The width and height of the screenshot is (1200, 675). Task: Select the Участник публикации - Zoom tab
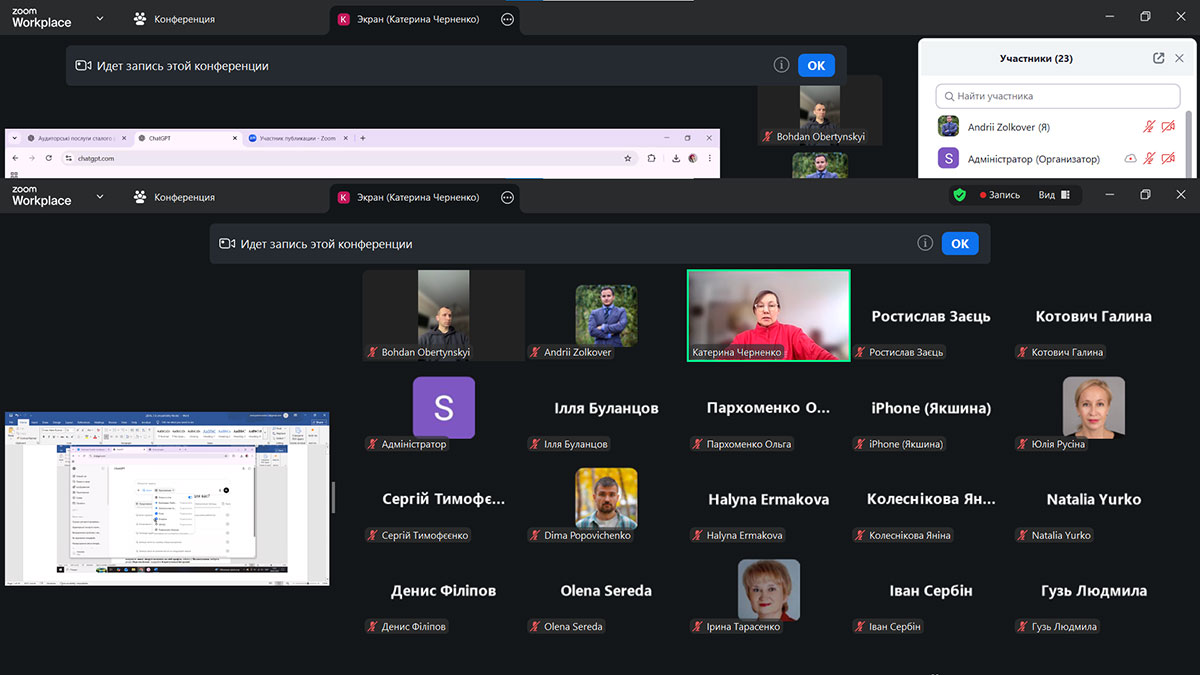[295, 138]
